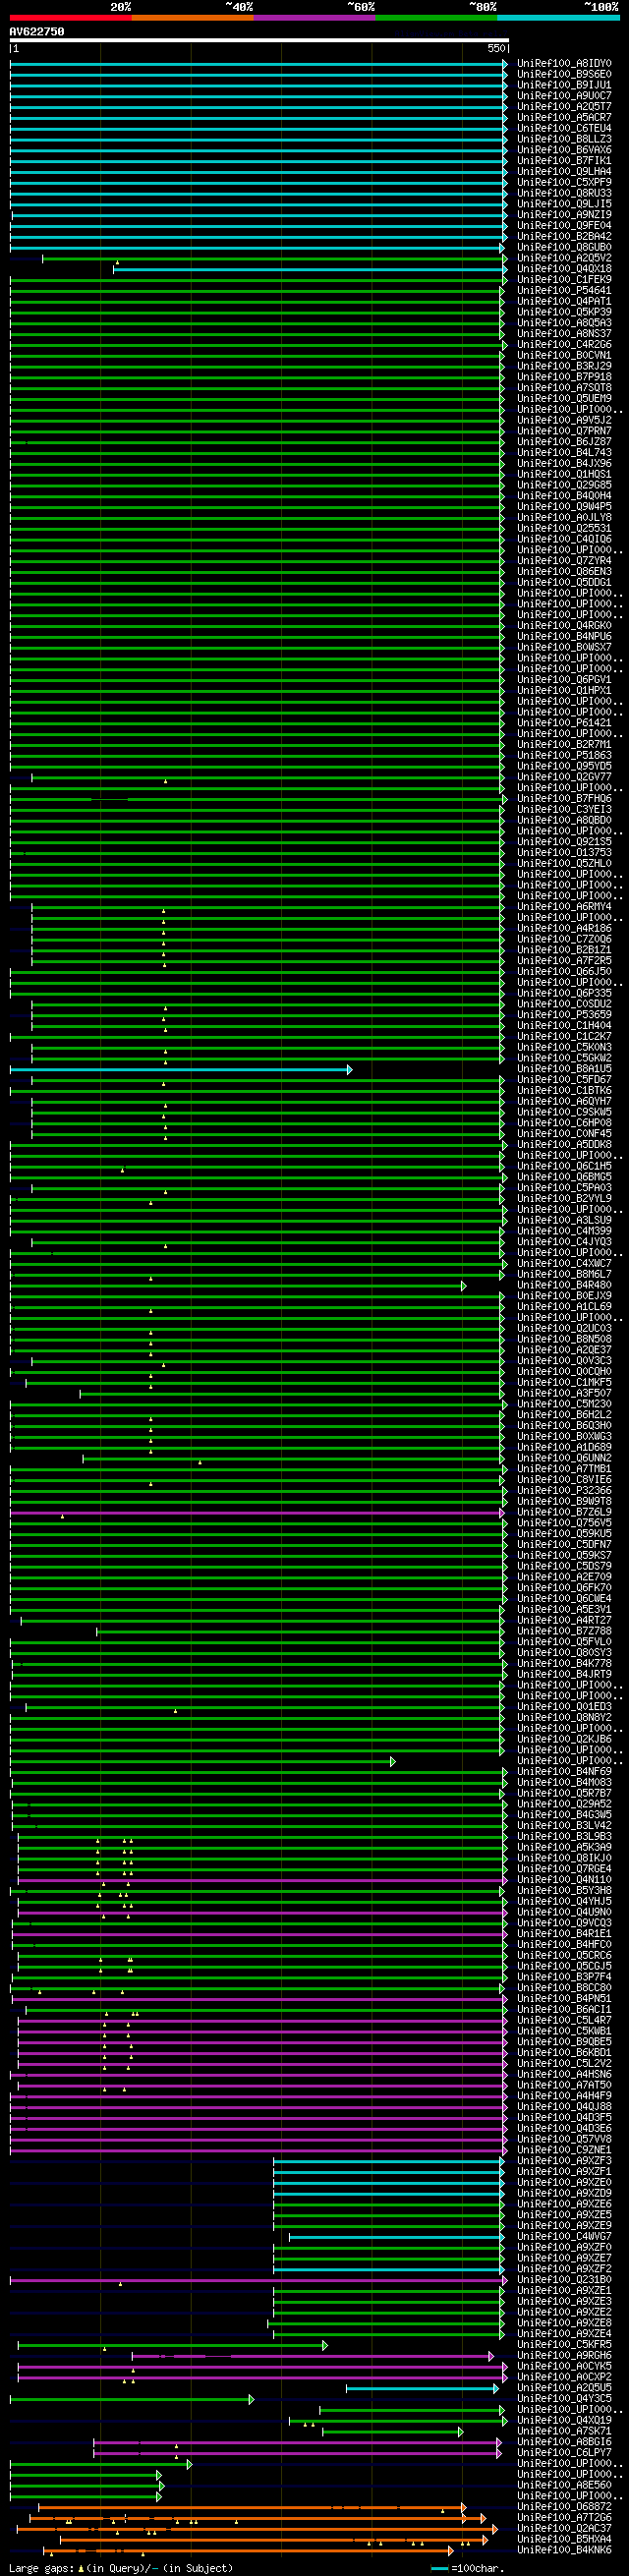Click the 550 end position label
The height and width of the screenshot is (2576, 629).
497,48
